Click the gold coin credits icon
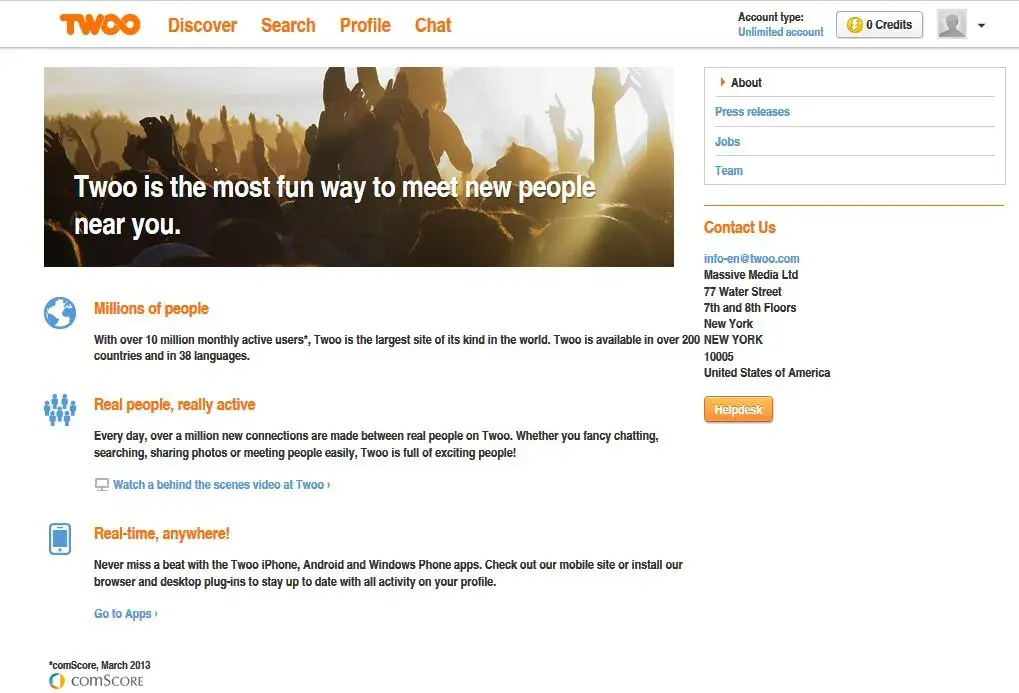Image resolution: width=1019 pixels, height=693 pixels. (x=855, y=25)
